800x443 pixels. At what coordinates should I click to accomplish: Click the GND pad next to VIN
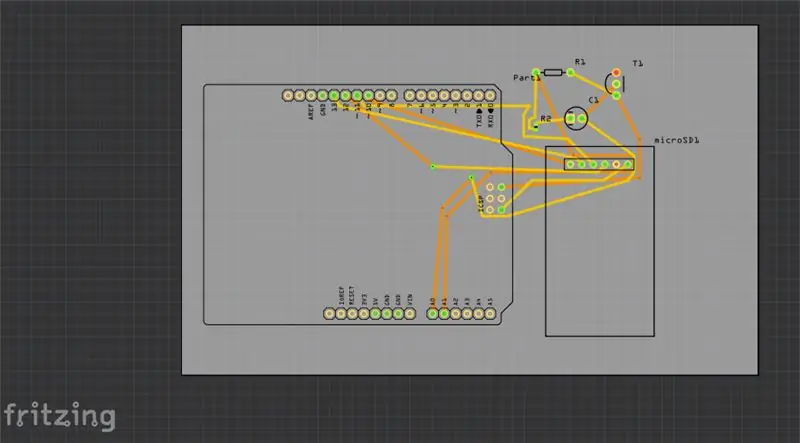click(398, 313)
